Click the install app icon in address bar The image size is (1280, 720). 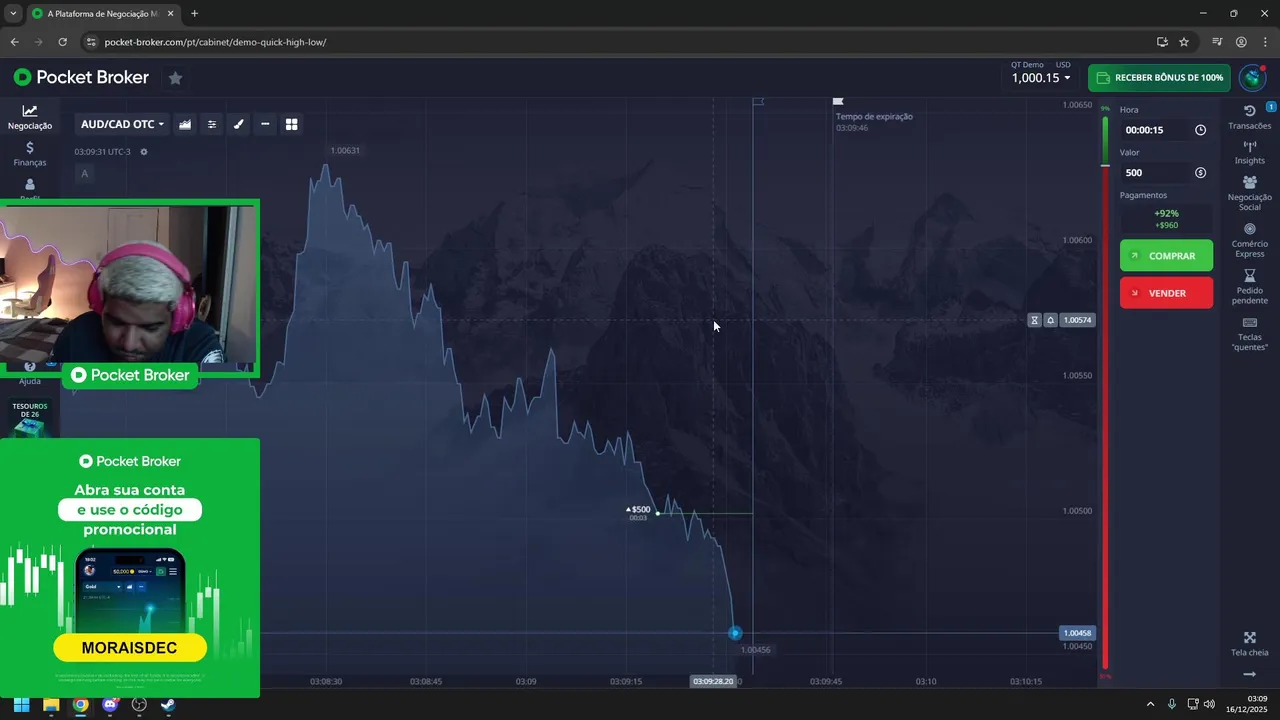(x=1162, y=42)
